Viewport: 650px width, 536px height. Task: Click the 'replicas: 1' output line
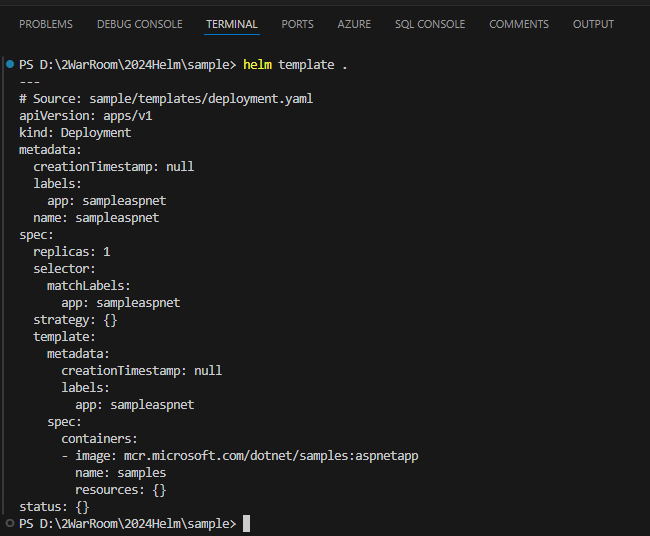pos(72,252)
